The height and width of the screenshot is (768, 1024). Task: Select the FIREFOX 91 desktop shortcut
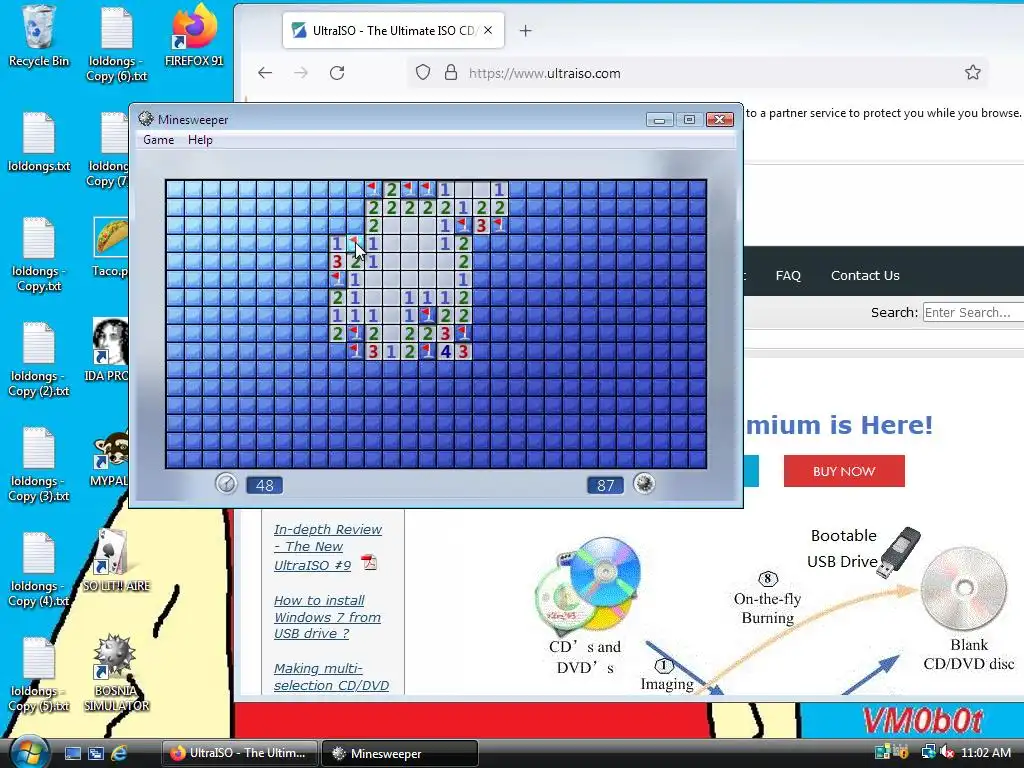tap(194, 36)
